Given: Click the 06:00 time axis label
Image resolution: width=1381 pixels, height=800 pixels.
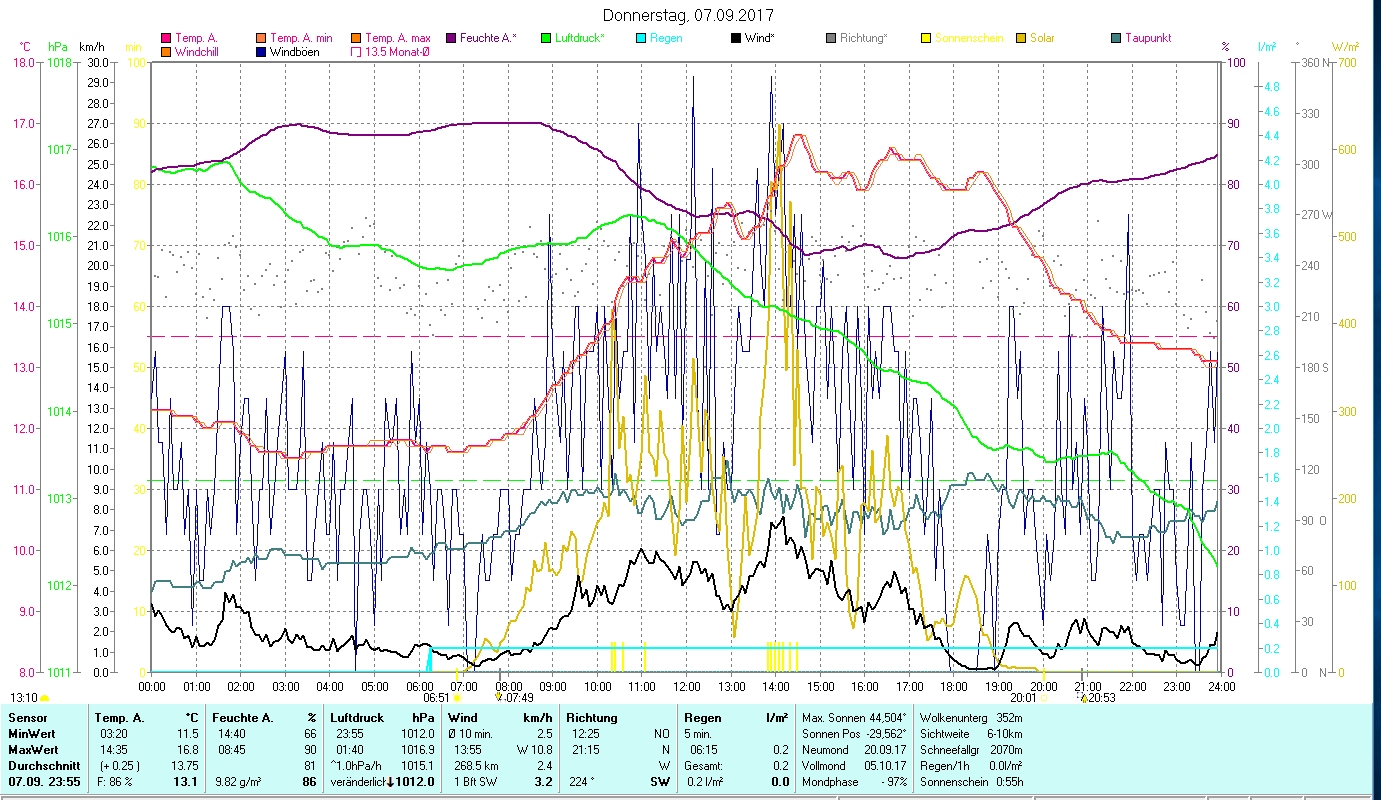Looking at the screenshot, I should [x=419, y=686].
